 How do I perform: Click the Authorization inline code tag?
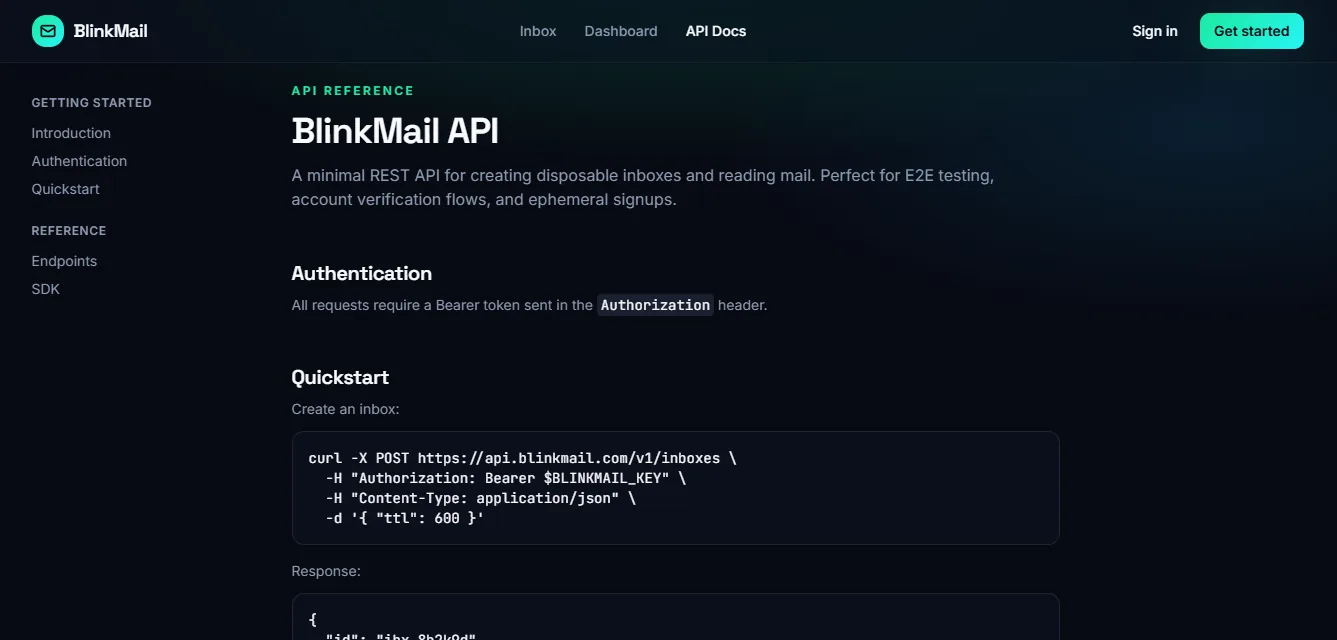click(655, 305)
